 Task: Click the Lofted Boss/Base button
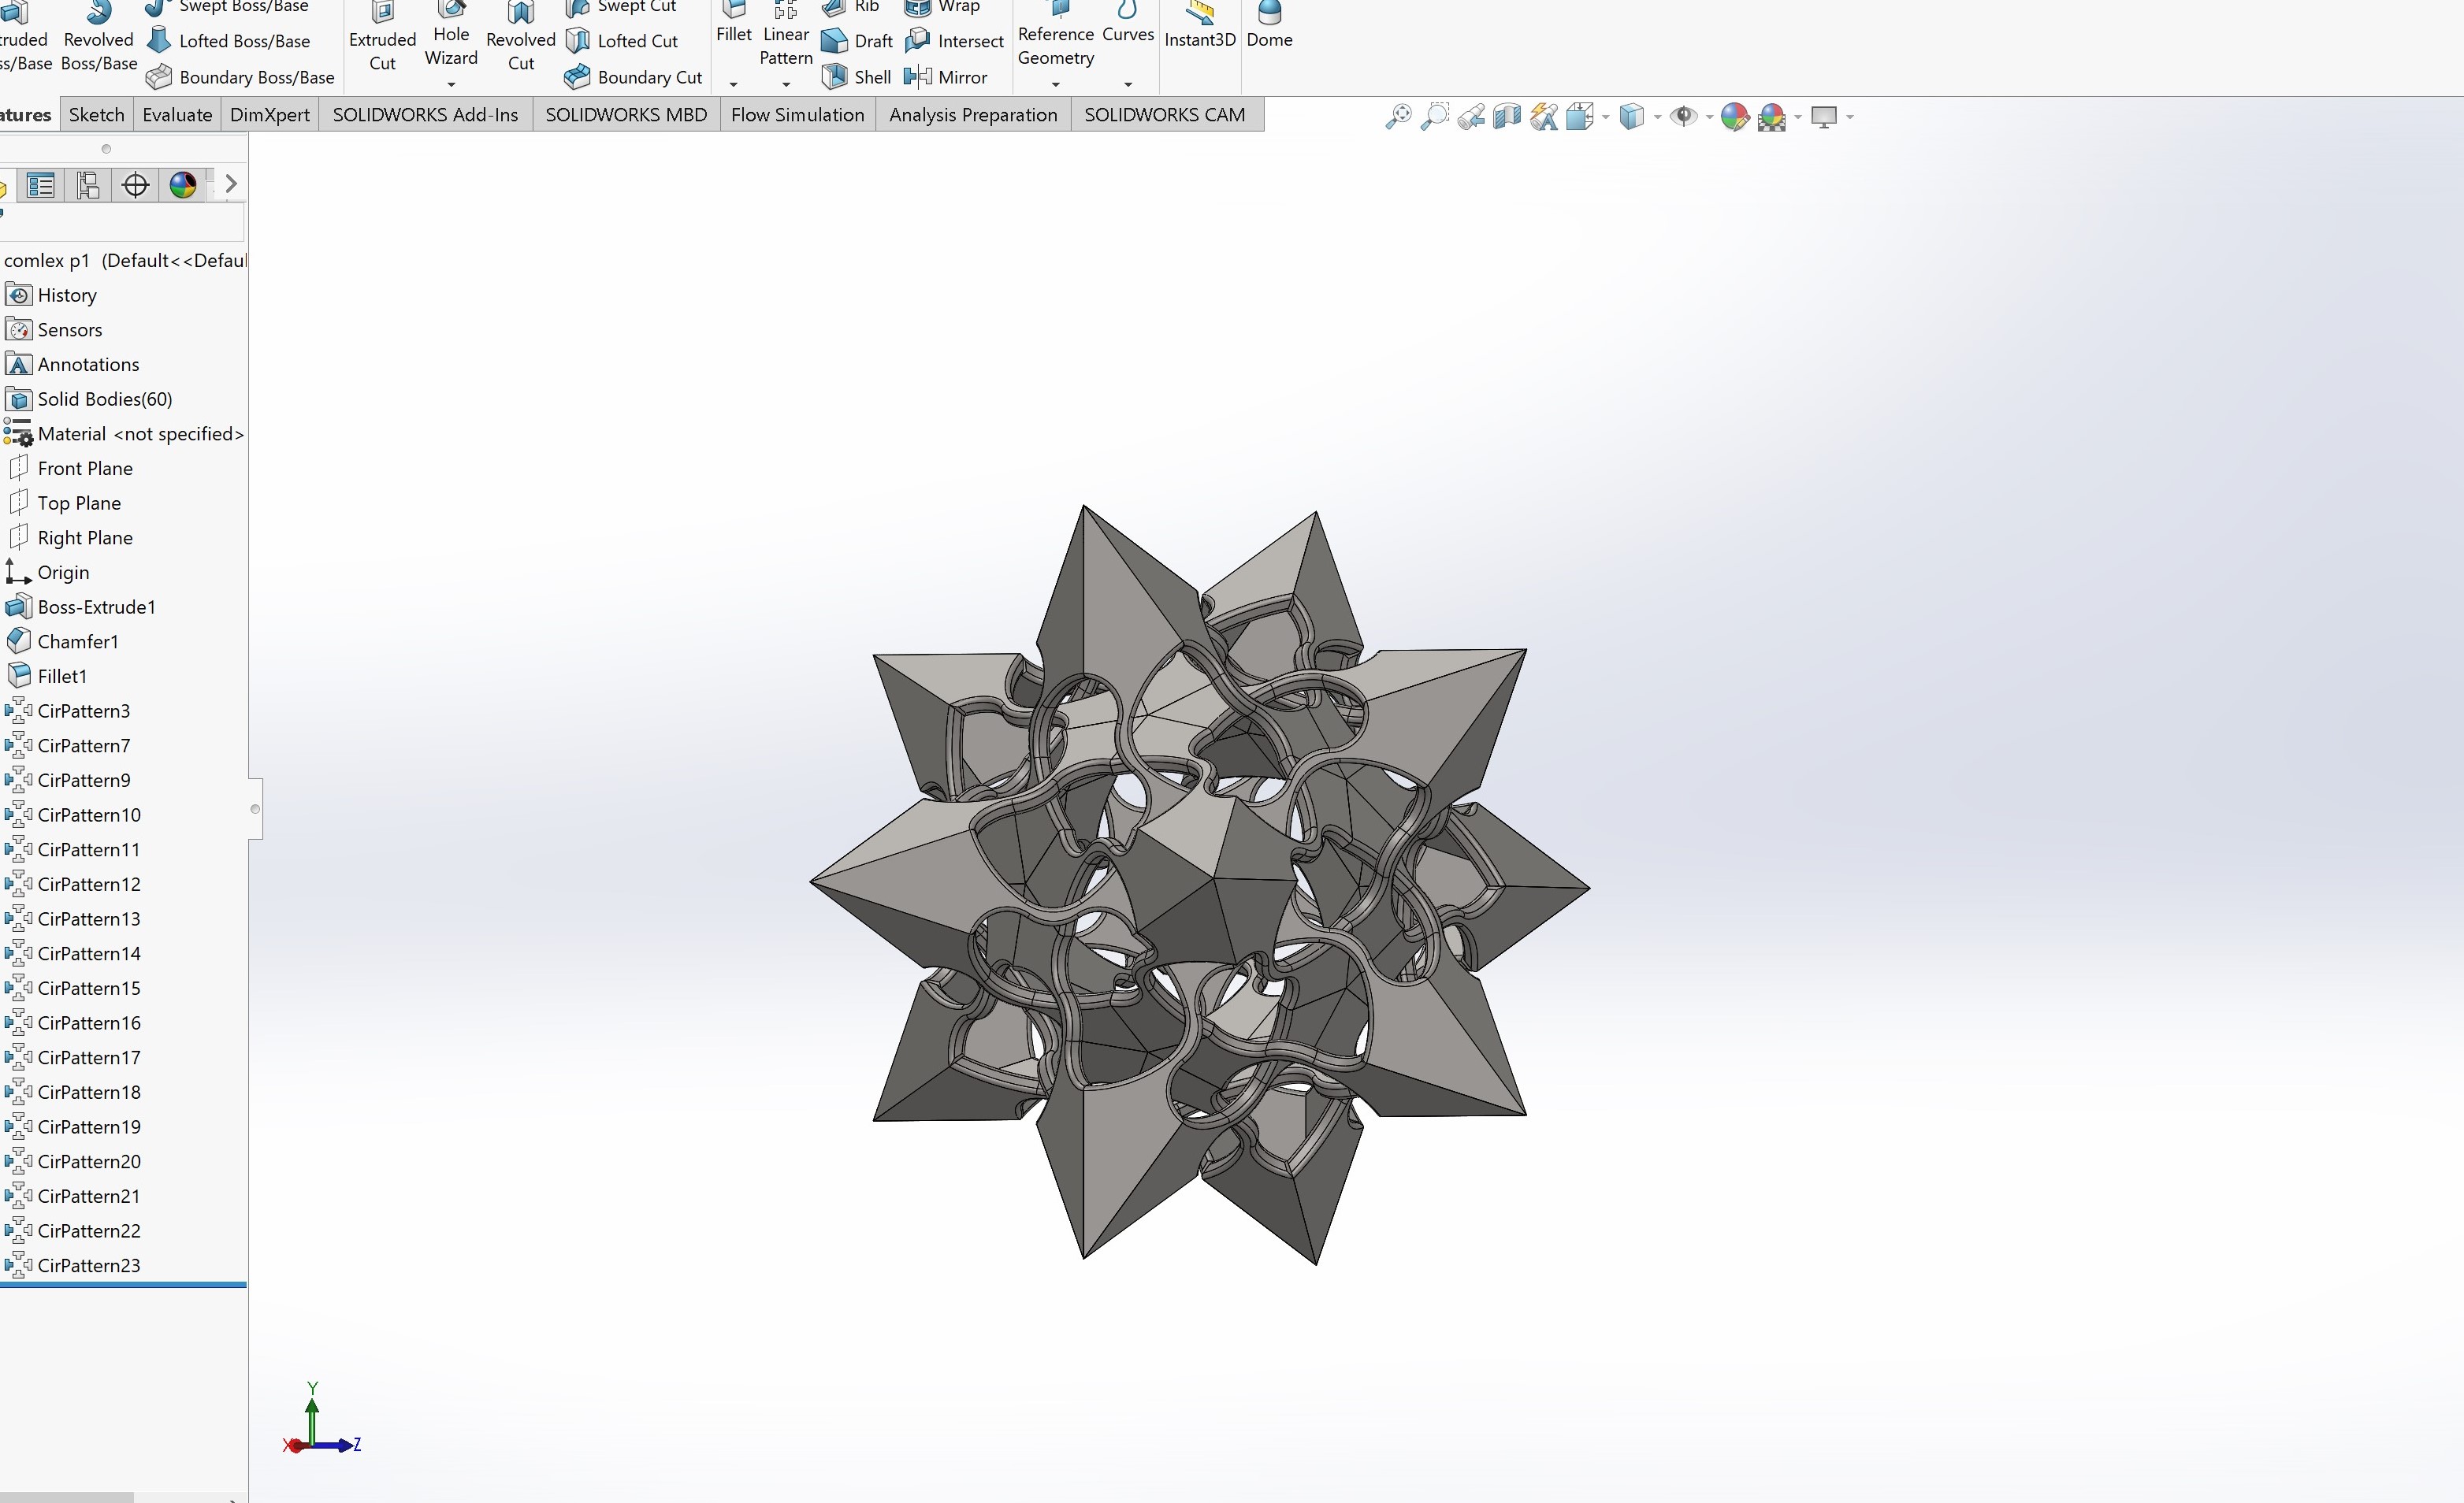coord(229,41)
